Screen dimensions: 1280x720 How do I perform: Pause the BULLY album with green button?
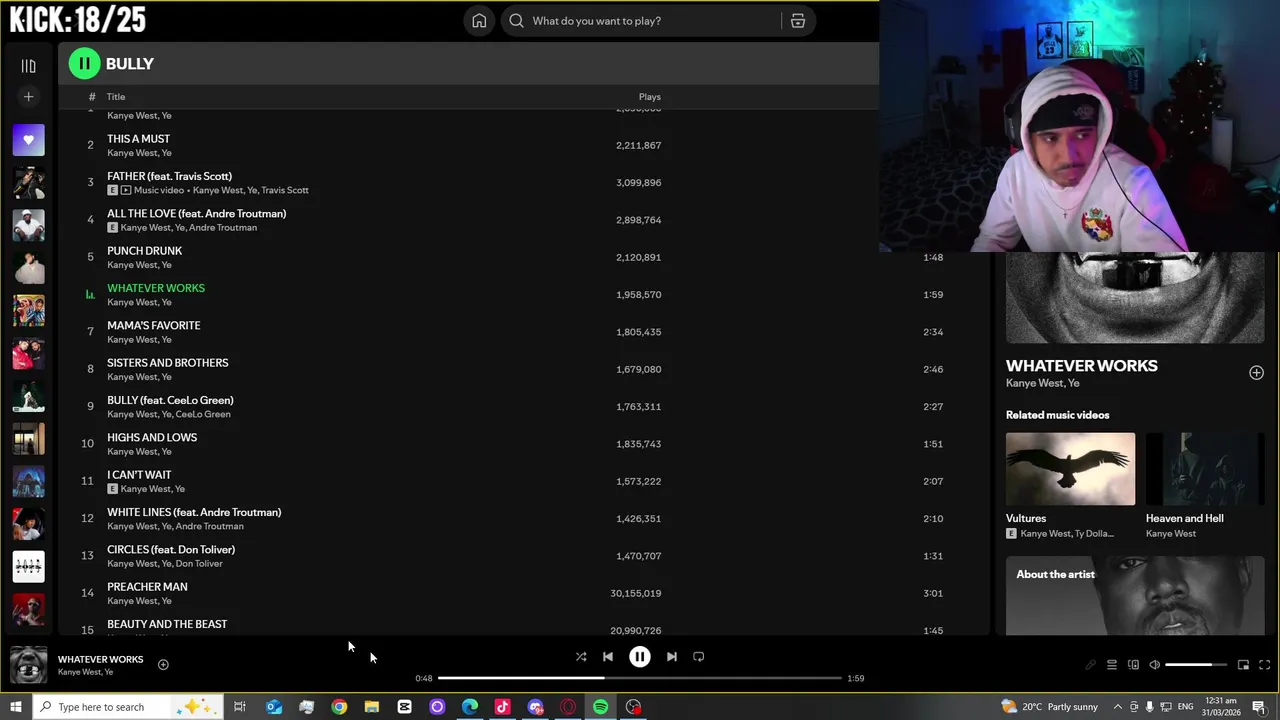[x=84, y=63]
